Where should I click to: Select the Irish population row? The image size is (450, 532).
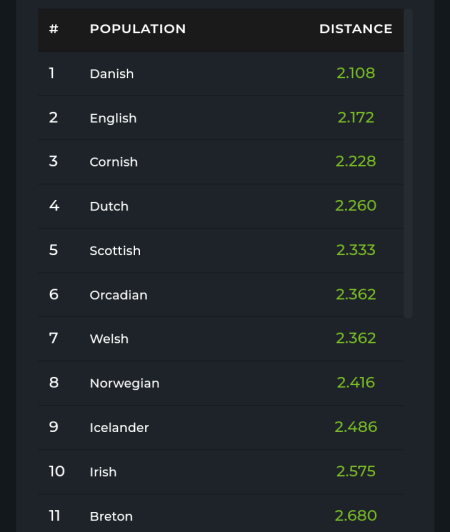click(x=221, y=472)
